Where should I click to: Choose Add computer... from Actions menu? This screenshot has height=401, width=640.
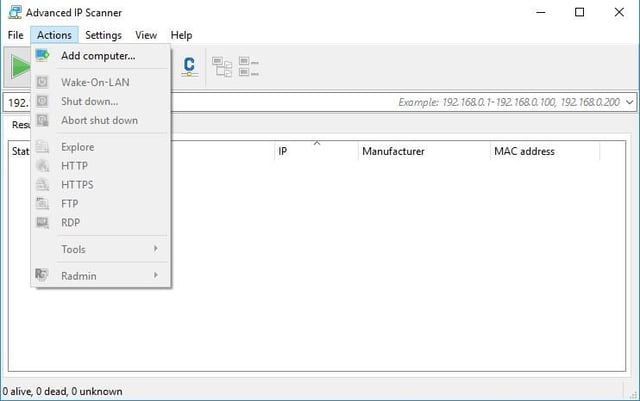(x=101, y=56)
